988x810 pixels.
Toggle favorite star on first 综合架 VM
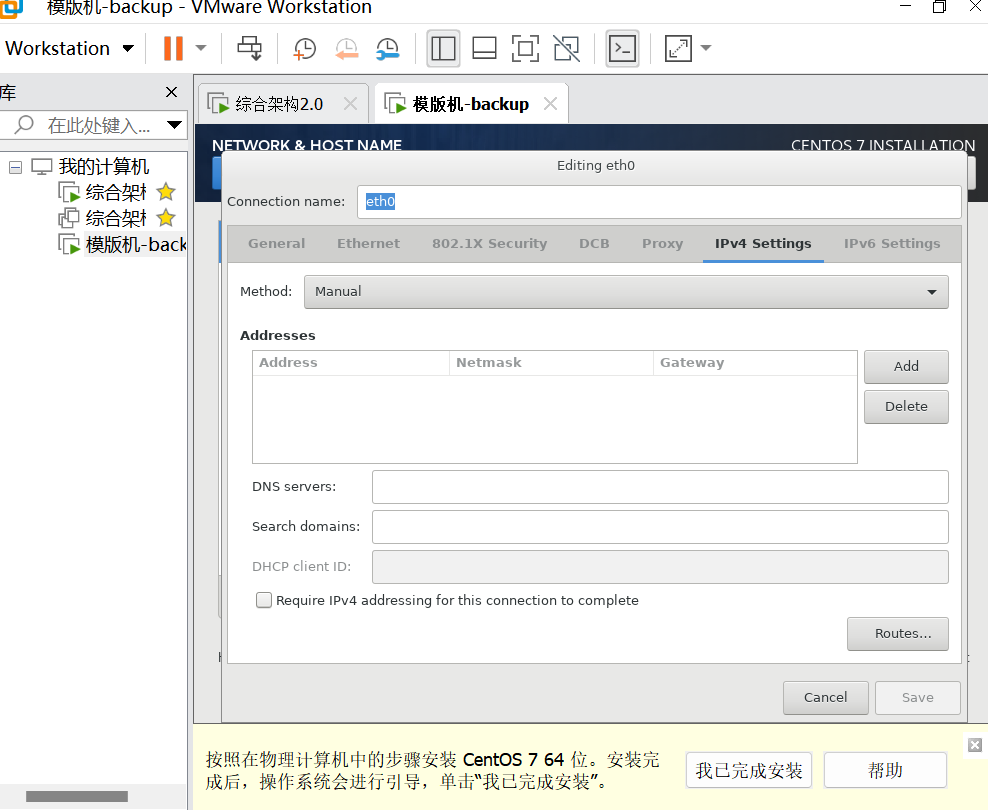click(x=166, y=191)
